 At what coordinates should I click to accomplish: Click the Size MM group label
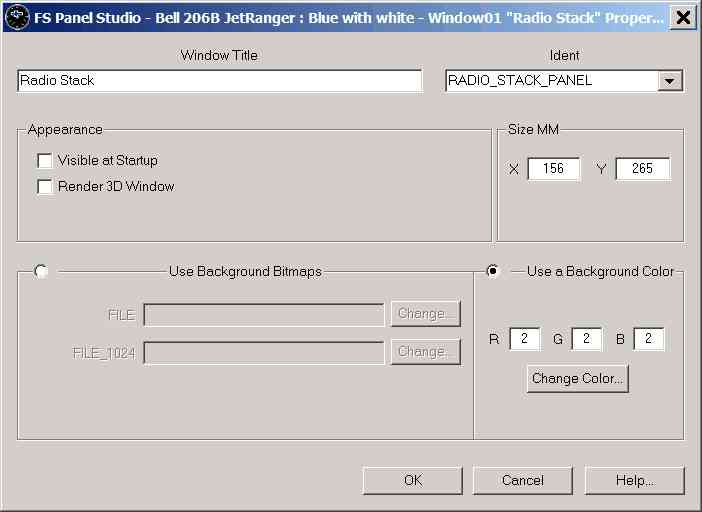tap(533, 130)
